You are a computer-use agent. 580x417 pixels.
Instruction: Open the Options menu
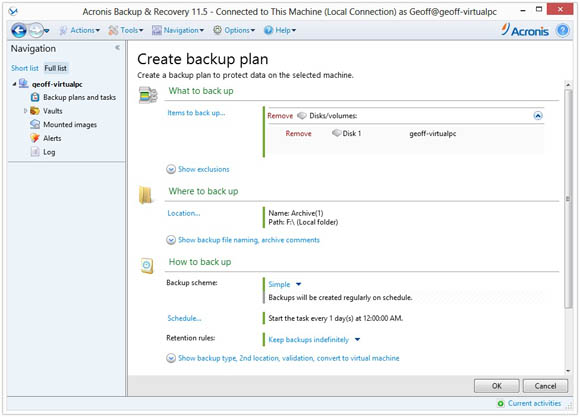point(239,30)
